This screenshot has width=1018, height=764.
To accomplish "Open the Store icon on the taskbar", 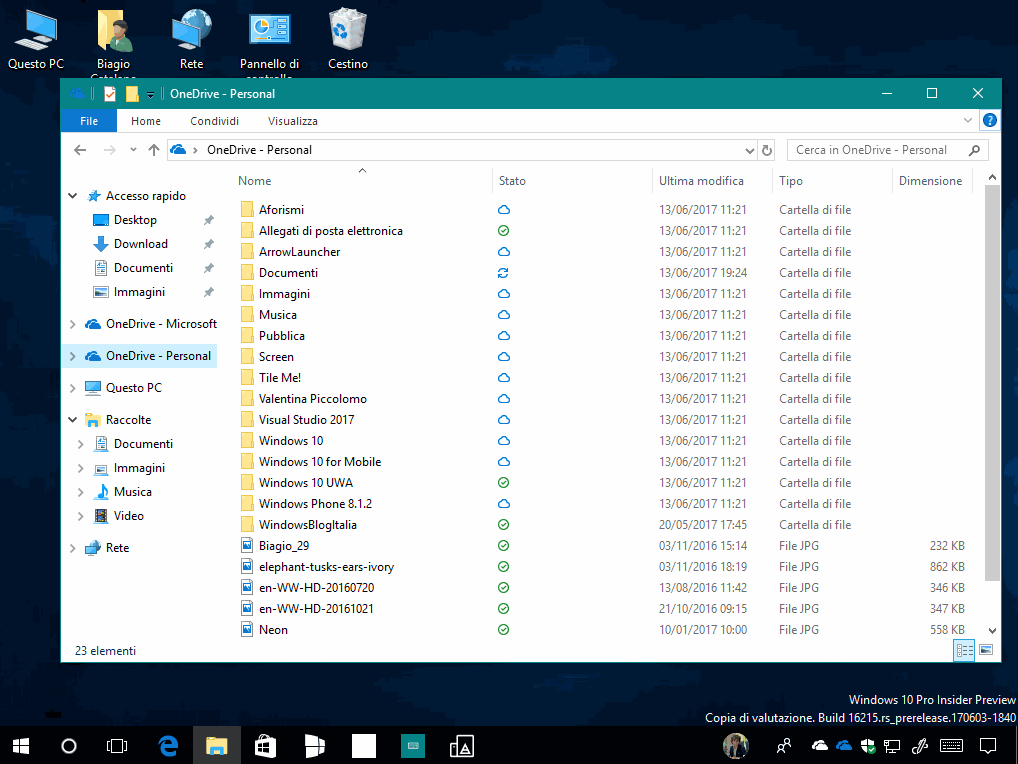I will [x=265, y=746].
